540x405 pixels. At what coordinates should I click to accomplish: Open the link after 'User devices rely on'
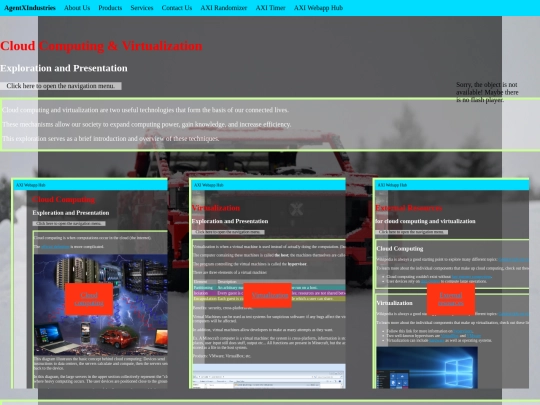click(x=430, y=281)
